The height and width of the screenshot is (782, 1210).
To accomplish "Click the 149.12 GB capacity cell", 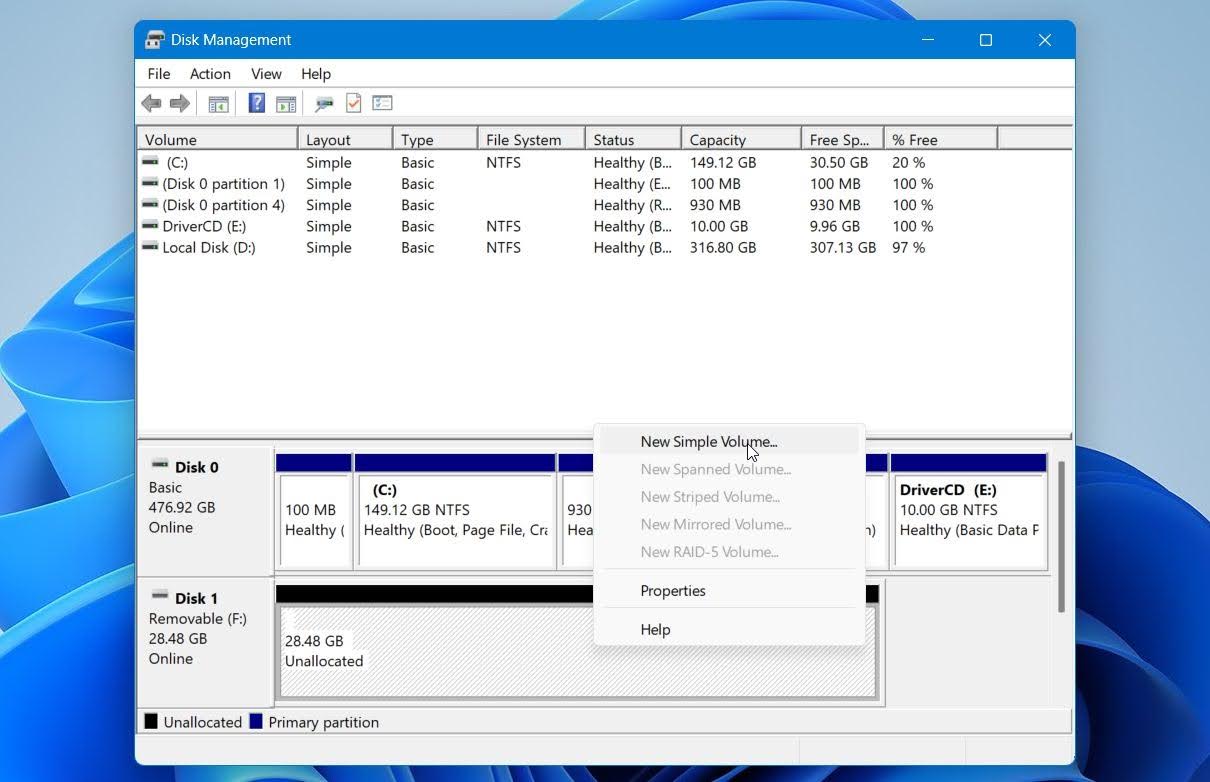I will pos(722,162).
